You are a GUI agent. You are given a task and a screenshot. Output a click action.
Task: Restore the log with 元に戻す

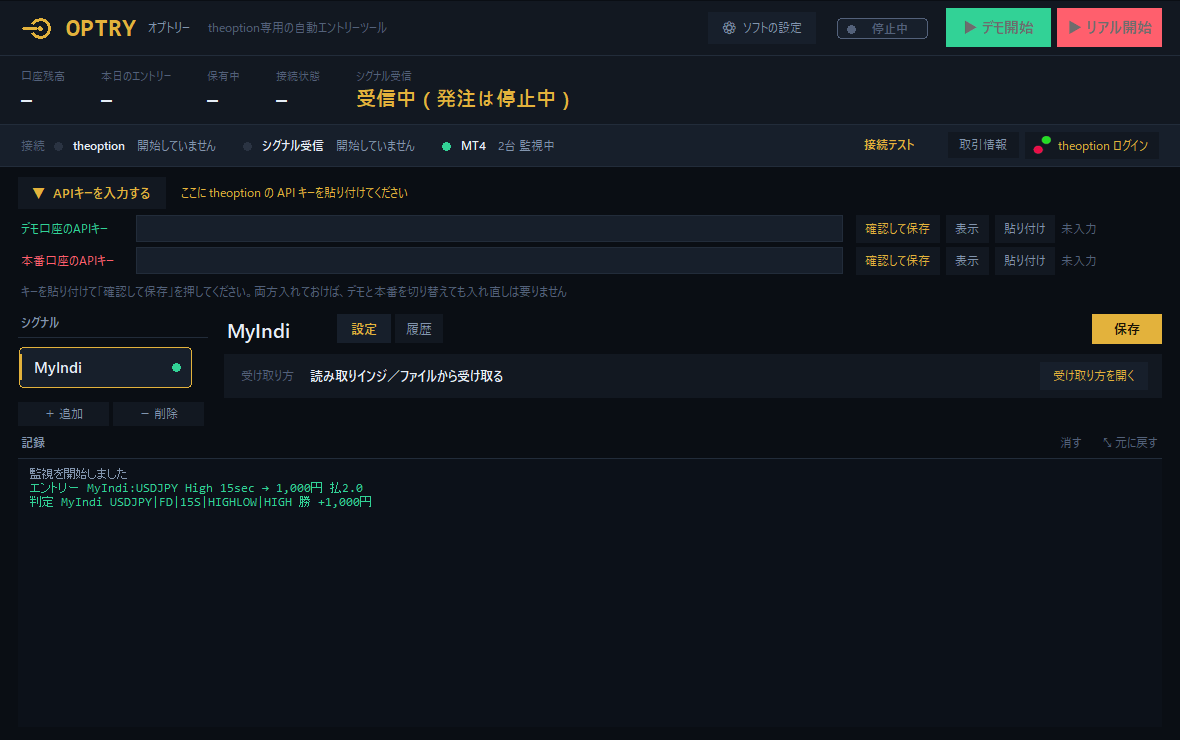click(1130, 443)
